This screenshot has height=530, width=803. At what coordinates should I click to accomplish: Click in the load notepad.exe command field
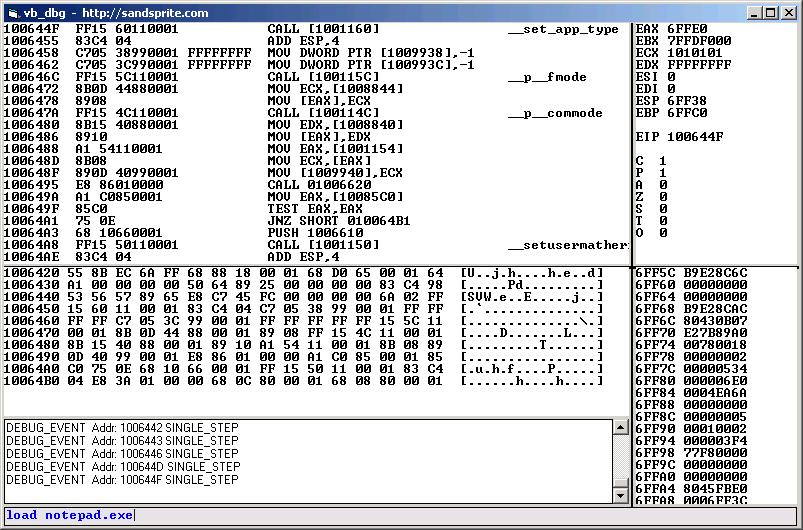coord(400,515)
